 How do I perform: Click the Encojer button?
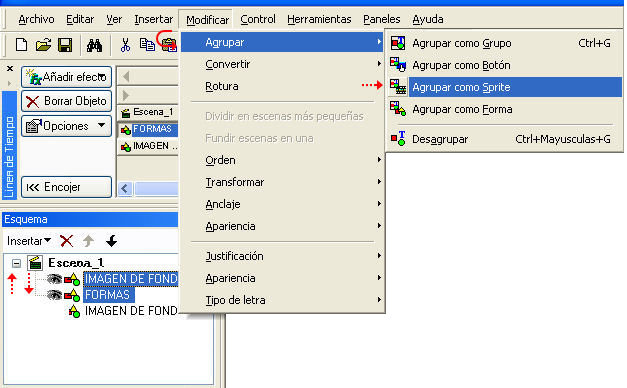tap(66, 187)
